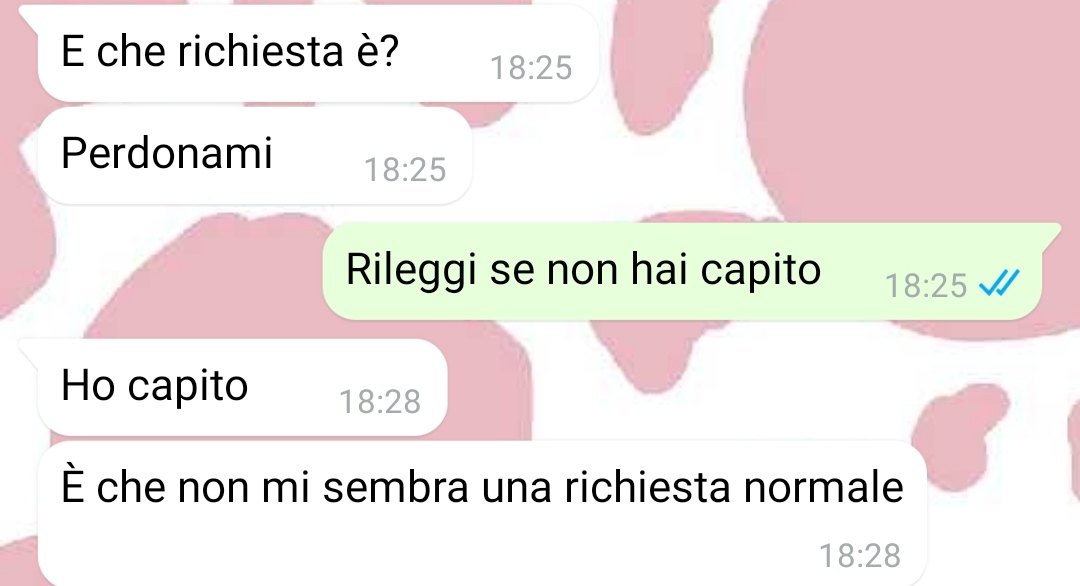The width and height of the screenshot is (1080, 586).
Task: Select the 'Perdonami' message text
Action: tap(167, 153)
